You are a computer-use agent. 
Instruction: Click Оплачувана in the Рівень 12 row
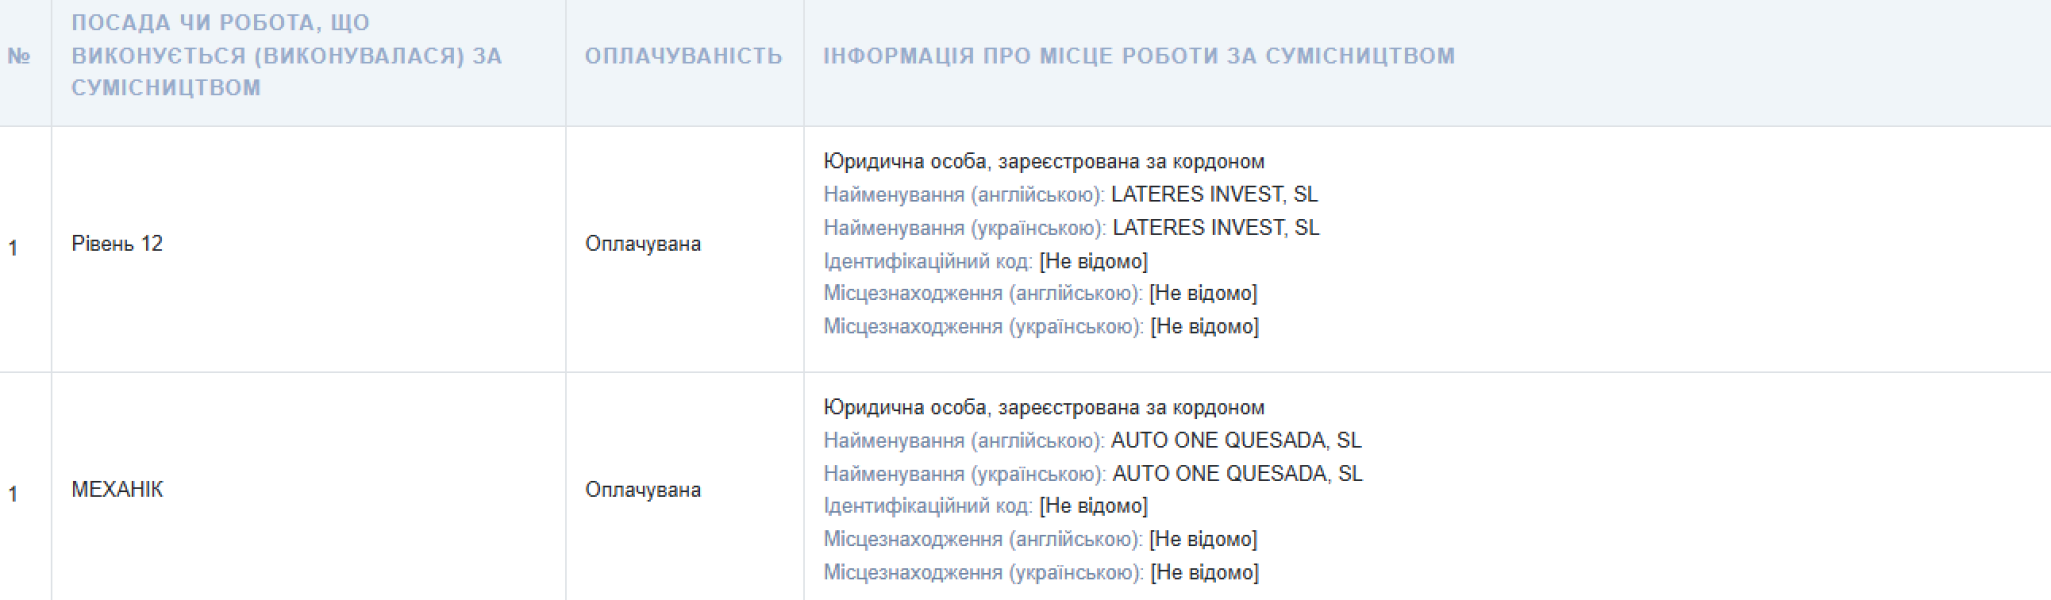click(x=643, y=244)
